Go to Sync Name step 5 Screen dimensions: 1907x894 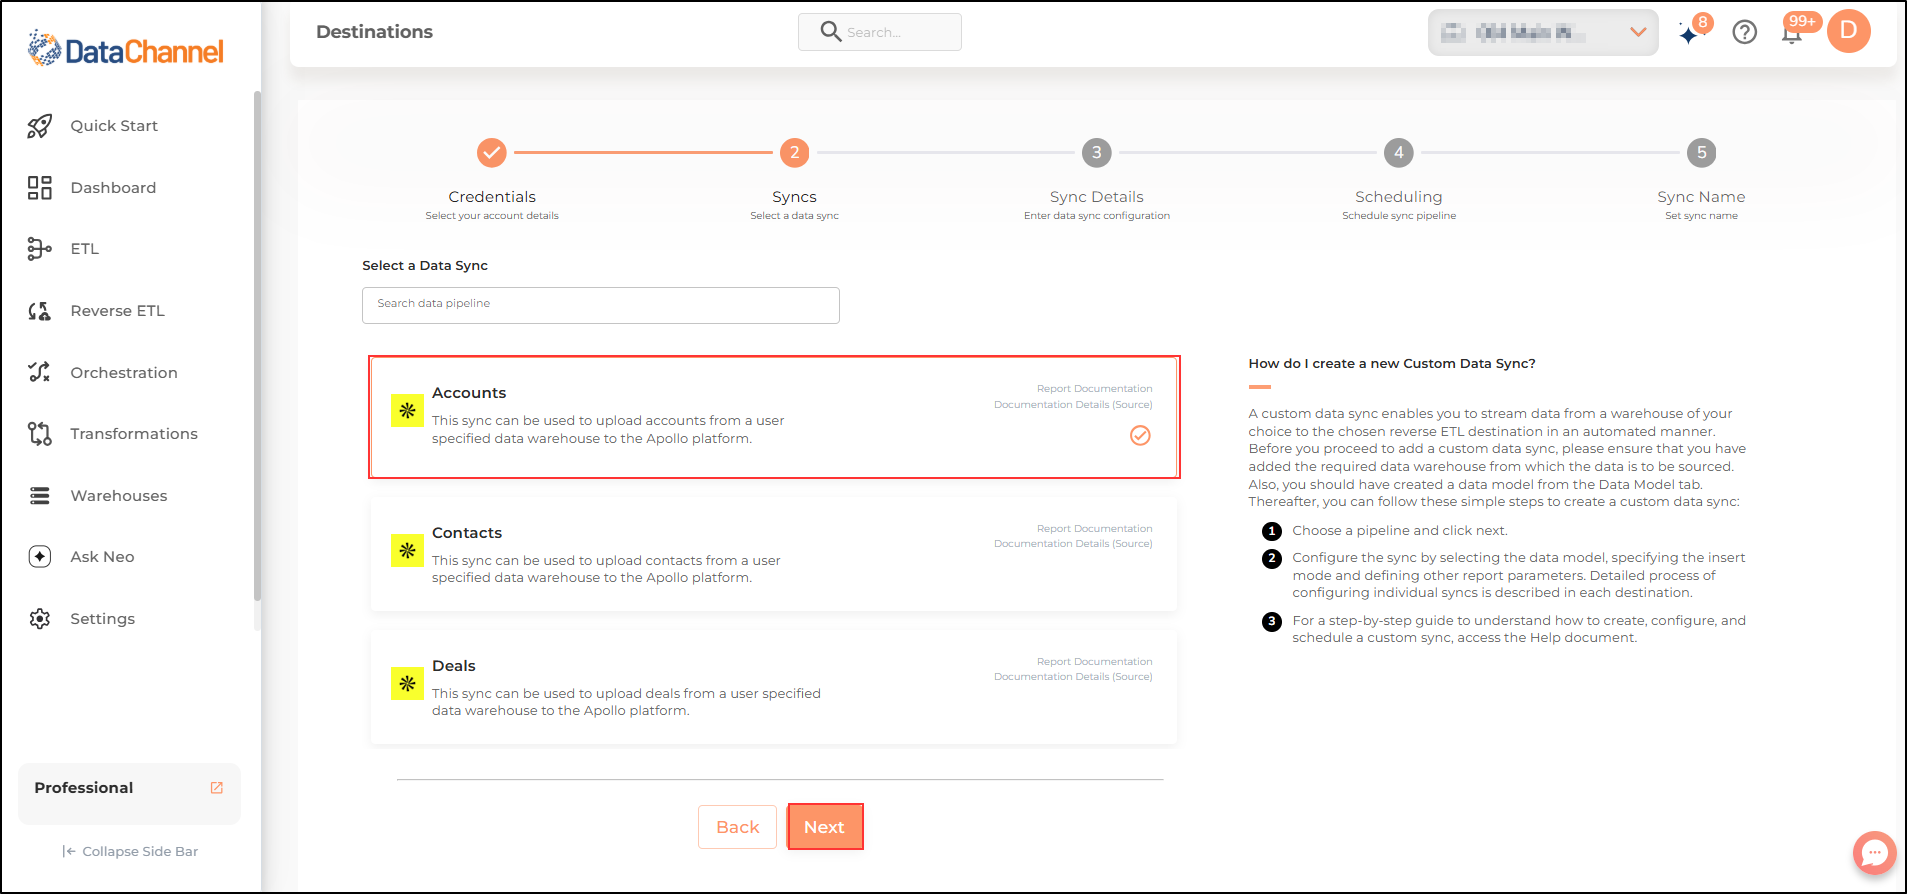click(1701, 153)
